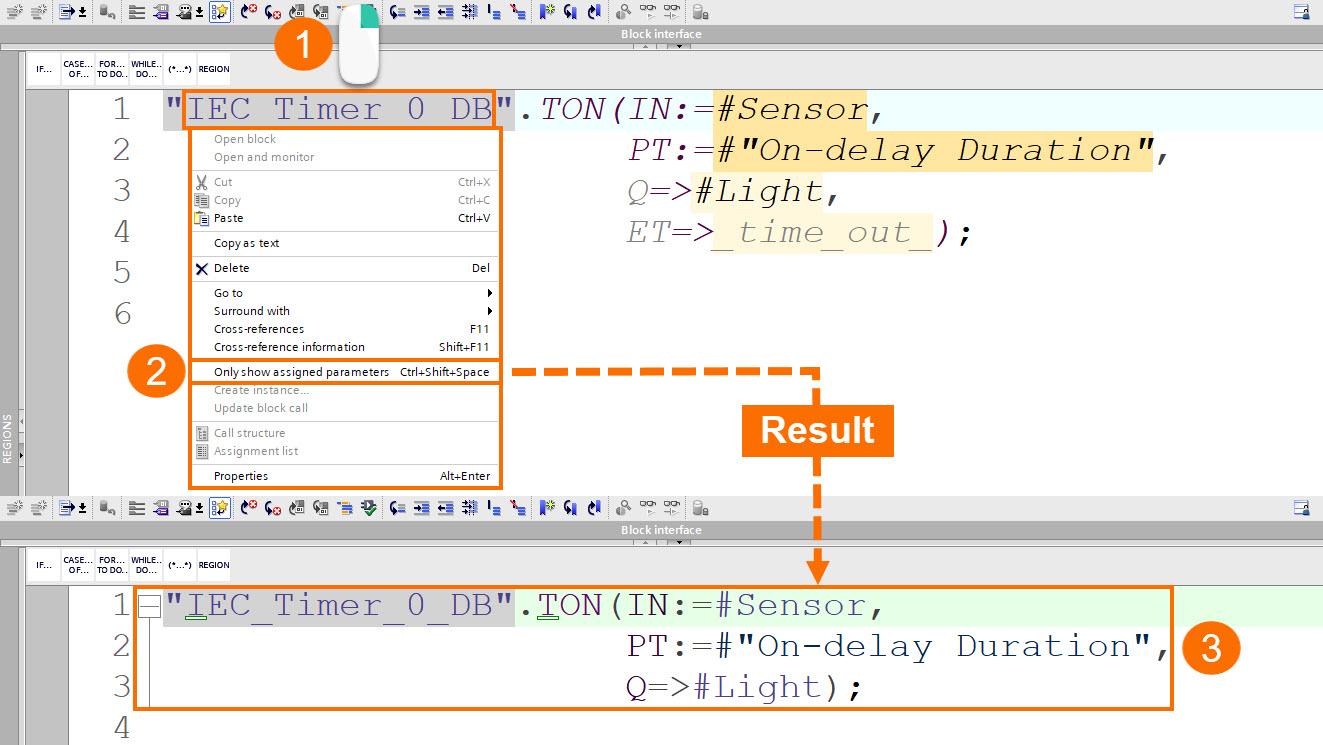Open Cross-references from the context menu
1323x745 pixels.
pyautogui.click(x=344, y=329)
